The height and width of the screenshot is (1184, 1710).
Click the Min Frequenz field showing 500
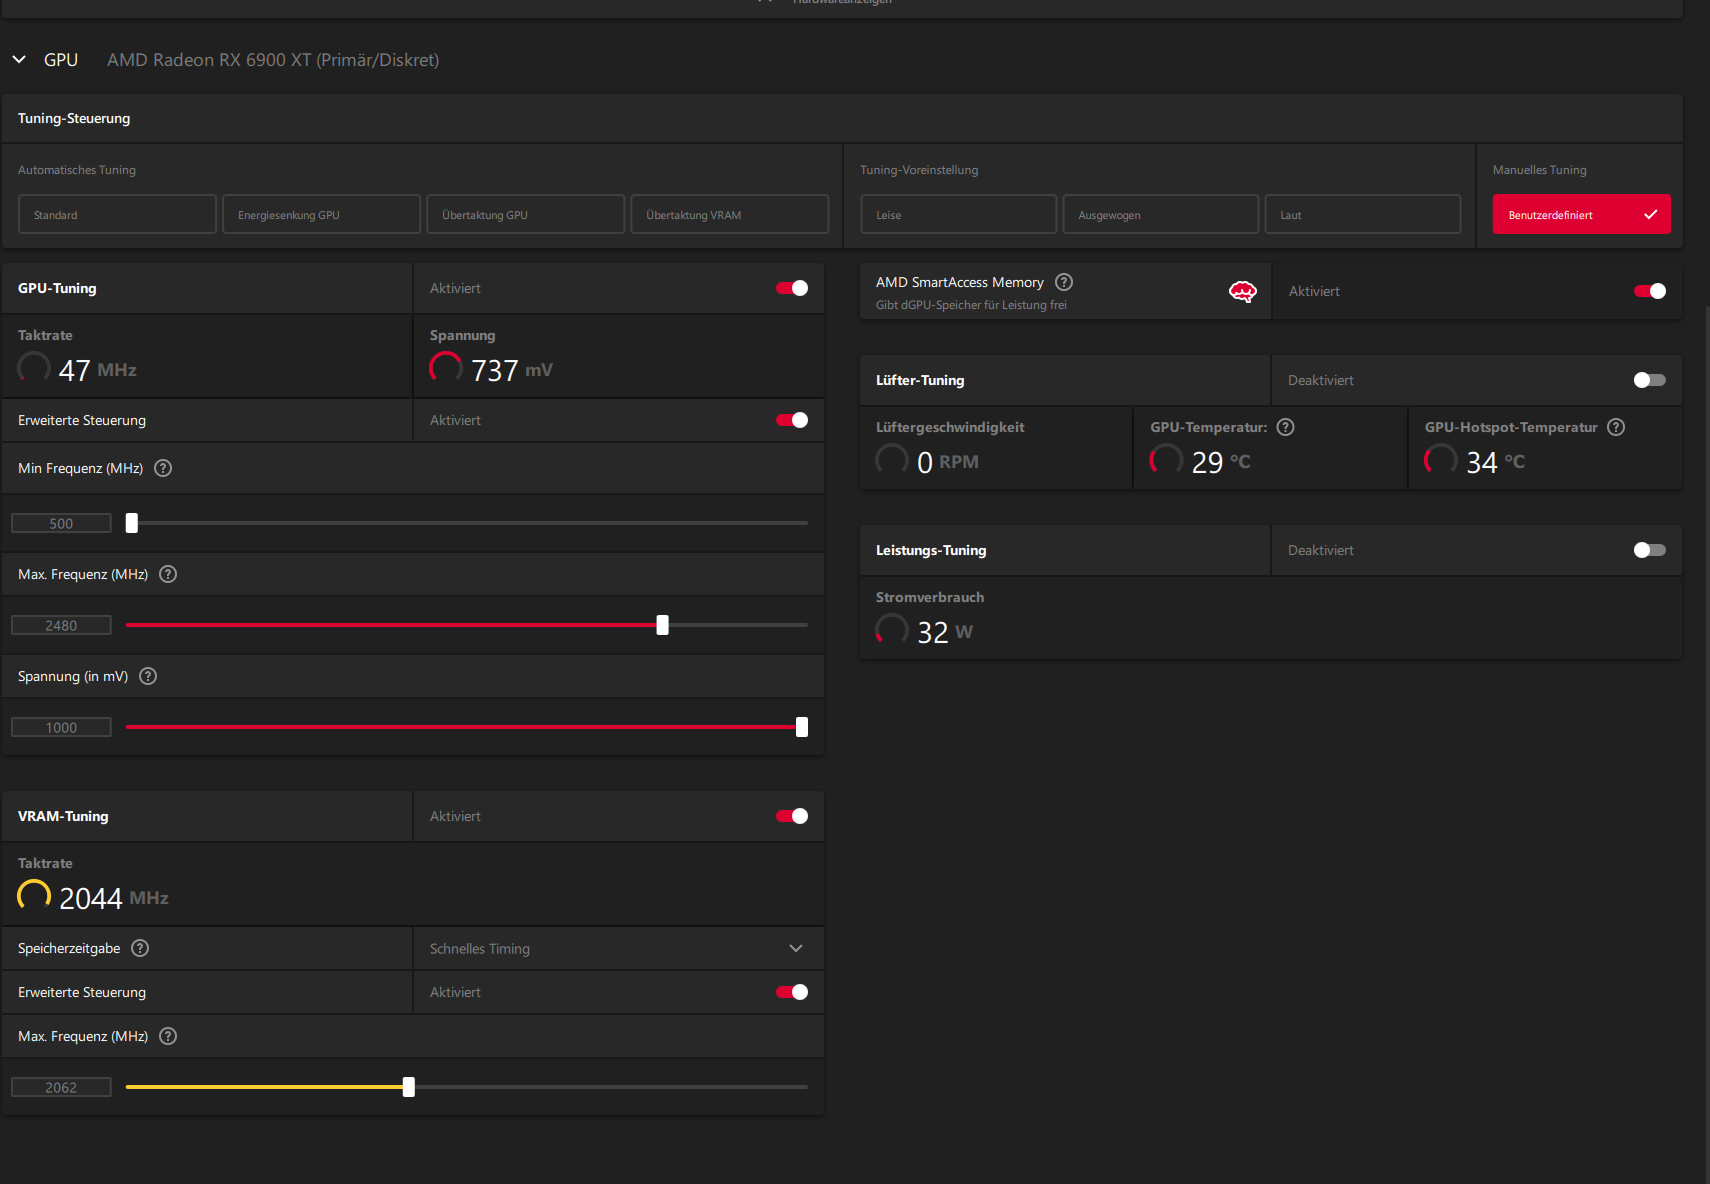tap(61, 523)
